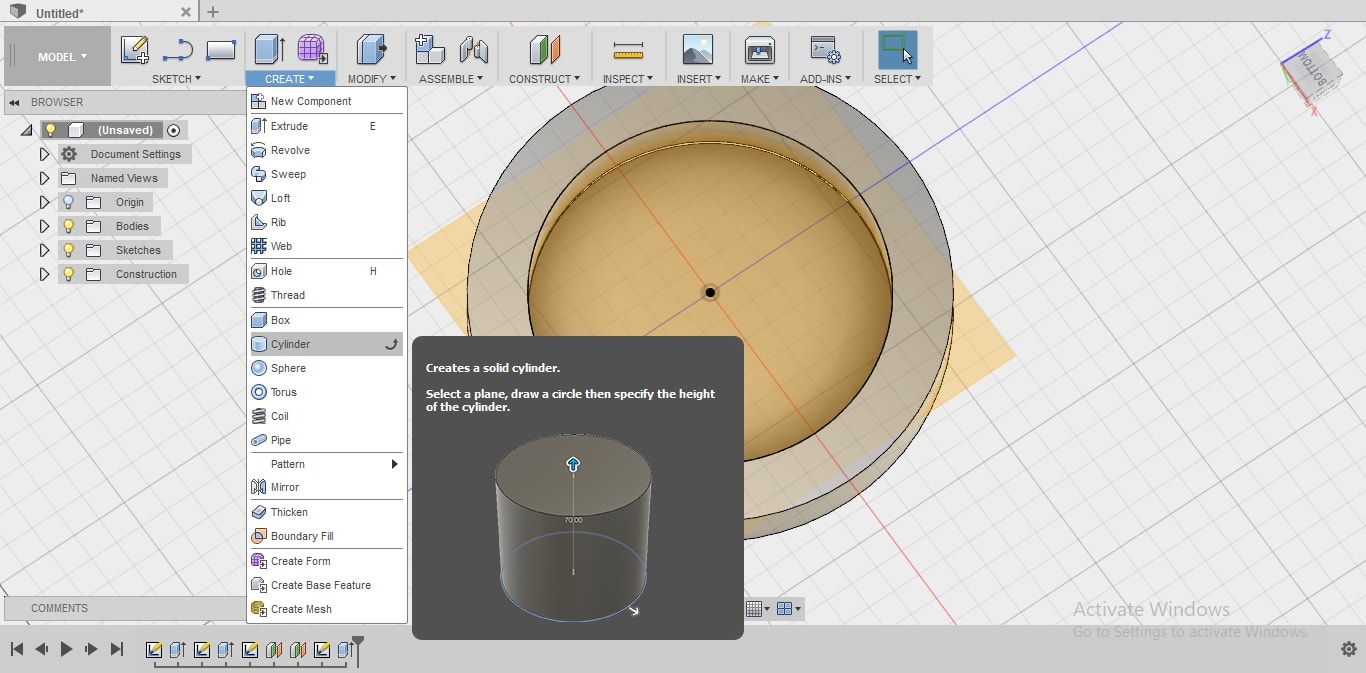The image size is (1366, 673).
Task: Click the 3D Print make toolbar icon
Action: tap(760, 50)
